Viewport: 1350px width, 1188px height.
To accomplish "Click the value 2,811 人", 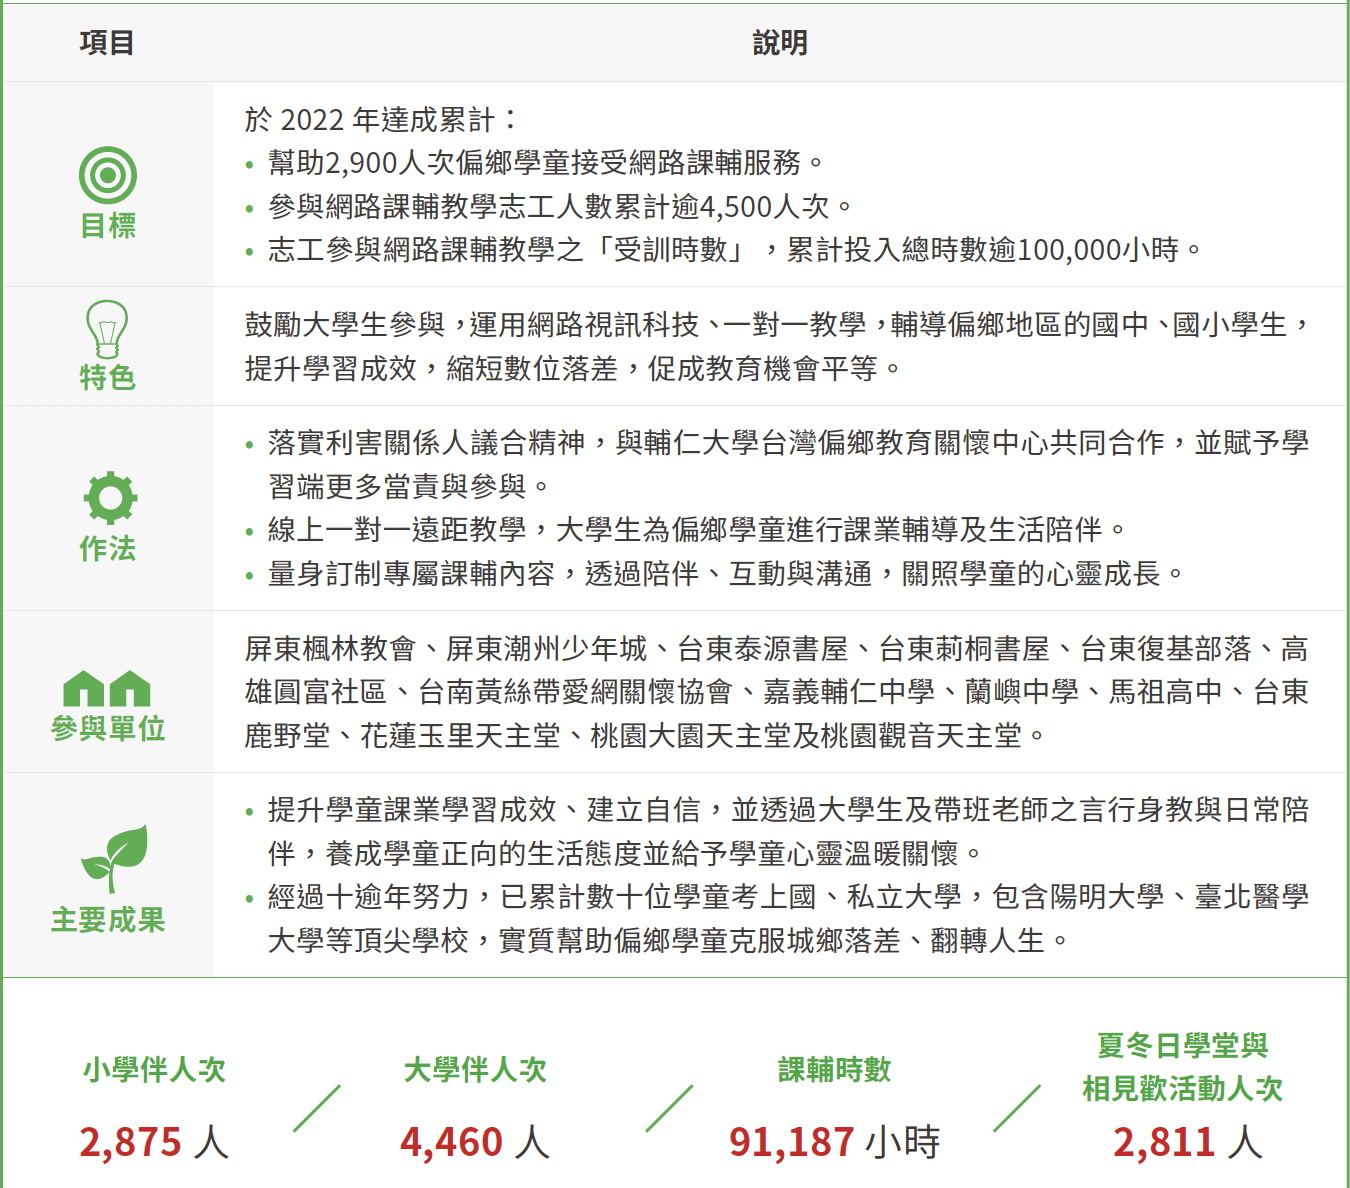I will (1188, 1142).
